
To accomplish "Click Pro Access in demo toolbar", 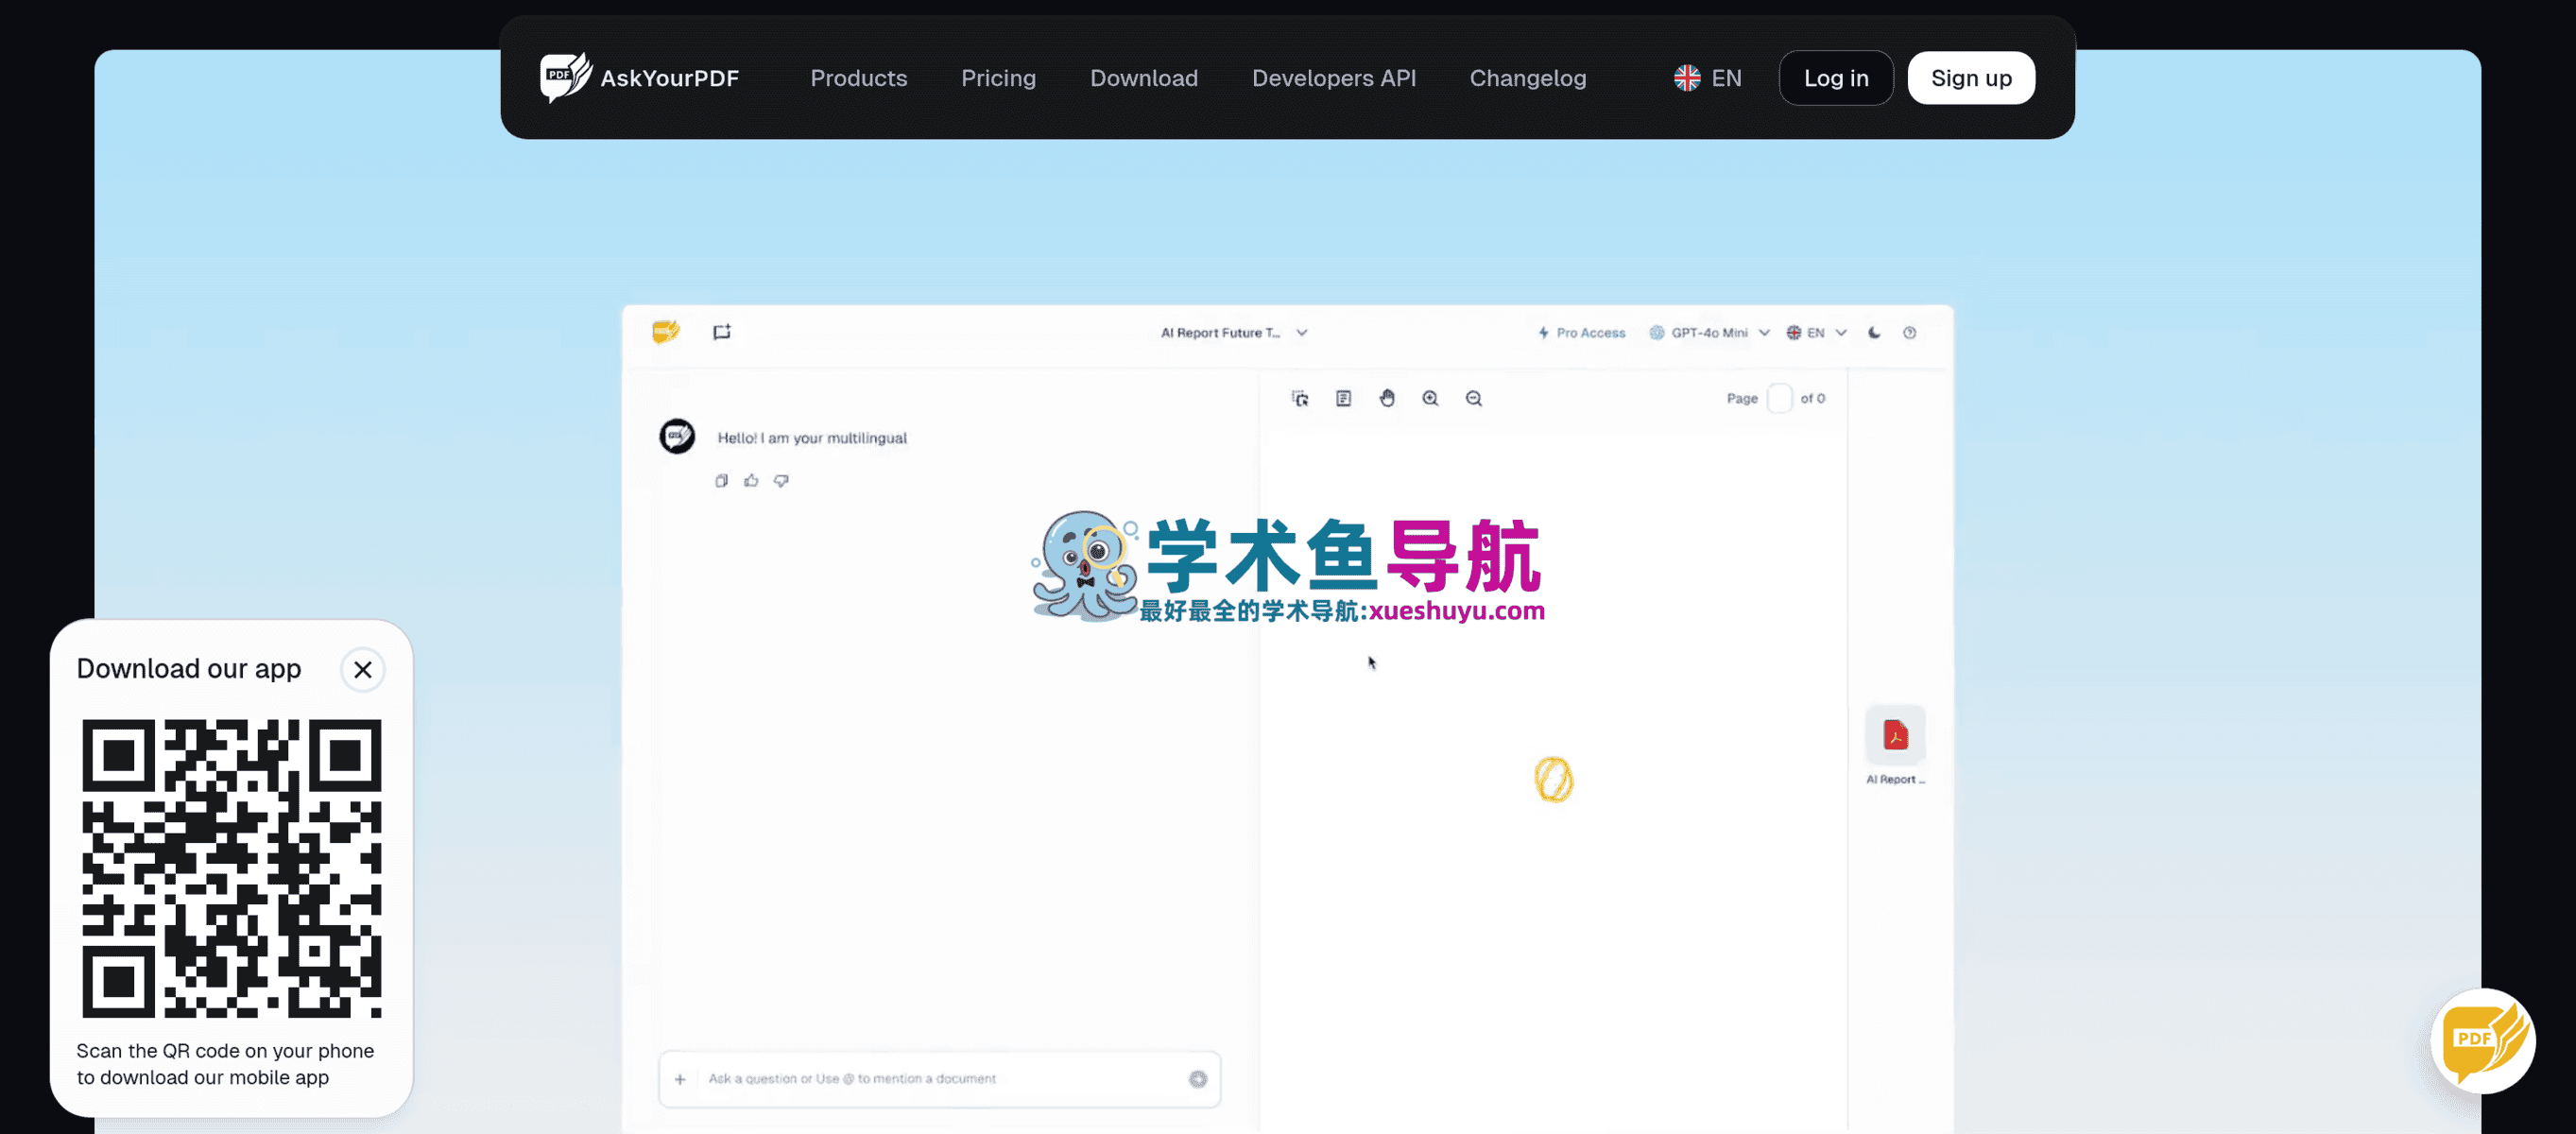I will 1581,333.
